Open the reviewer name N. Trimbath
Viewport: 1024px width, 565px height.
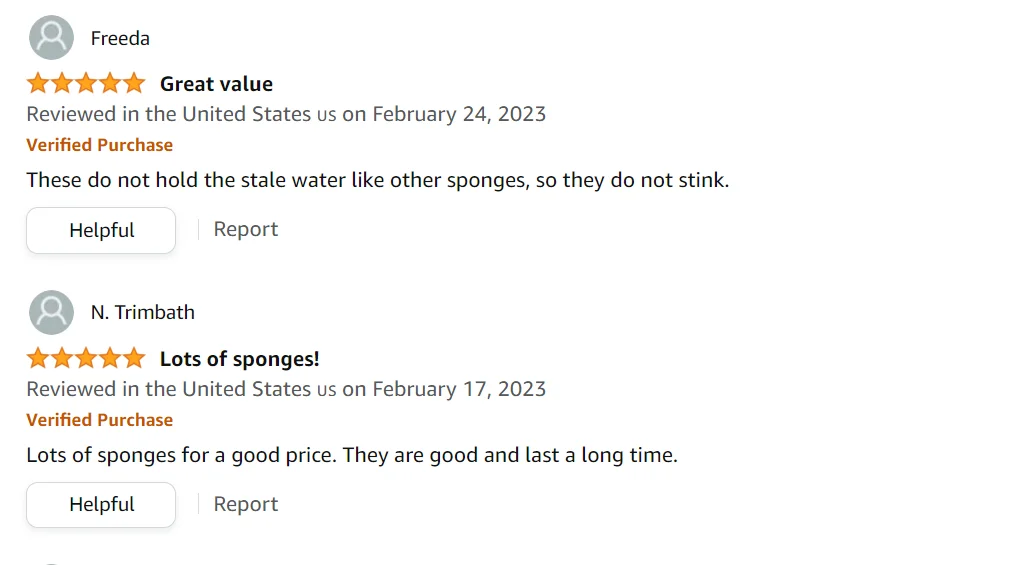tap(142, 312)
